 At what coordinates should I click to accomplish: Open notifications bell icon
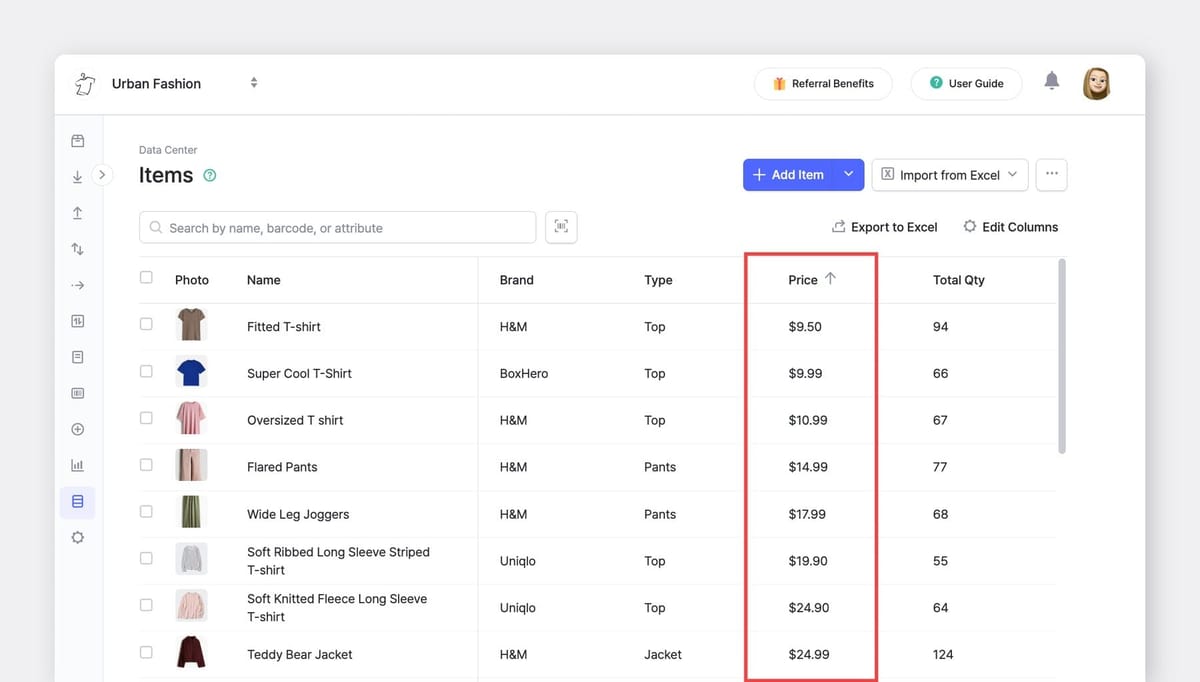(x=1051, y=82)
